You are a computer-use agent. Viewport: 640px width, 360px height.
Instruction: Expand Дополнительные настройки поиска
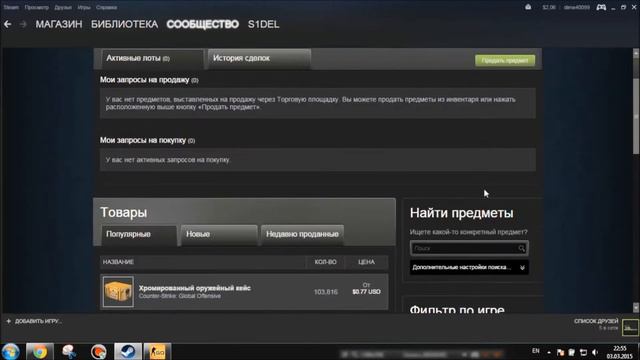tap(469, 267)
